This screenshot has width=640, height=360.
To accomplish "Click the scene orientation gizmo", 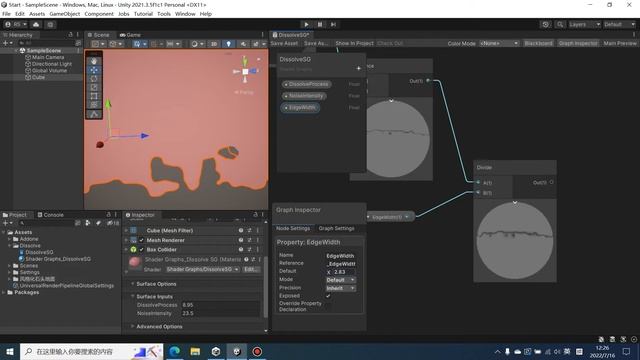I will (x=245, y=71).
